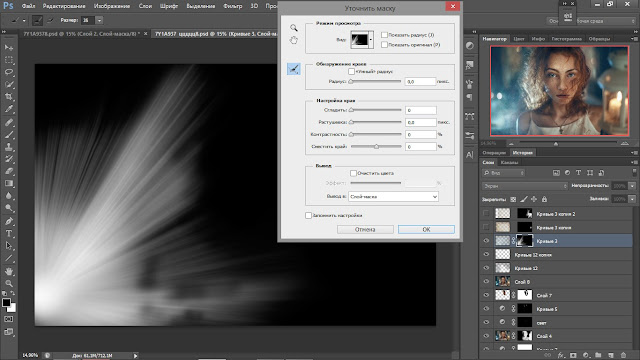Image resolution: width=640 pixels, height=360 pixels.
Task: Select the Blur tool
Action: [9, 196]
